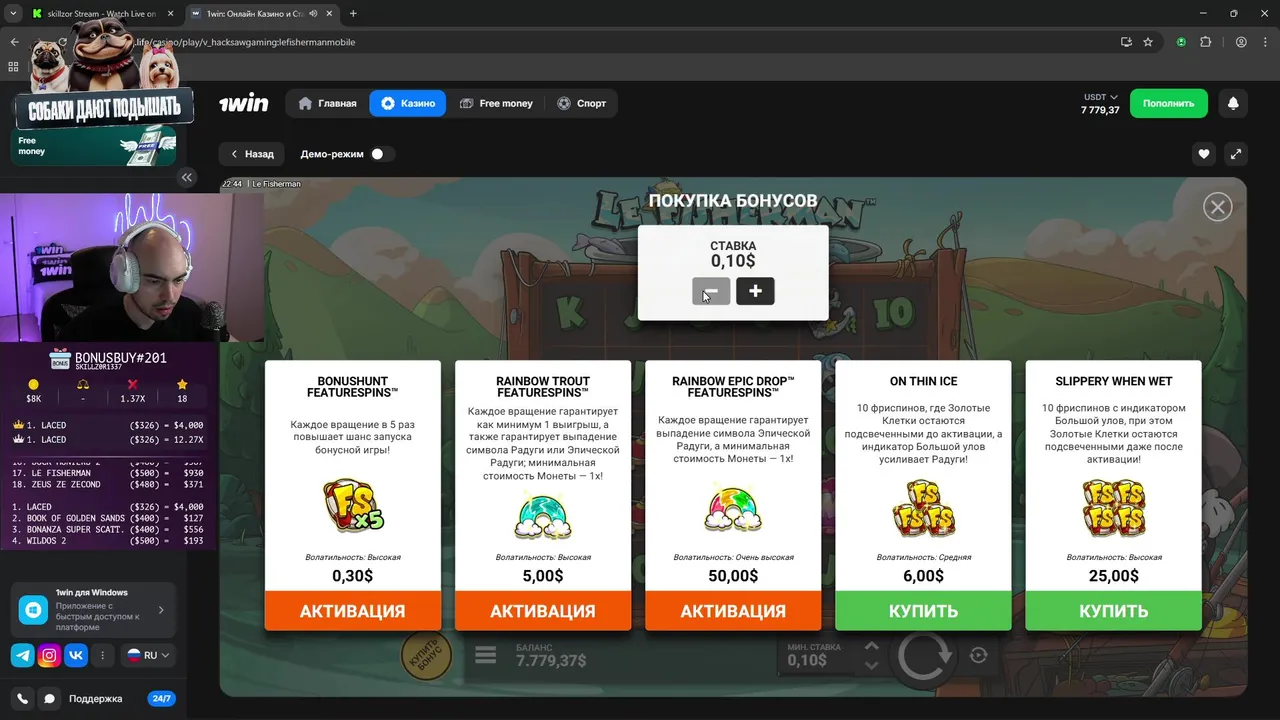1280x720 pixels.
Task: Decrease the bet with minus button
Action: (711, 291)
